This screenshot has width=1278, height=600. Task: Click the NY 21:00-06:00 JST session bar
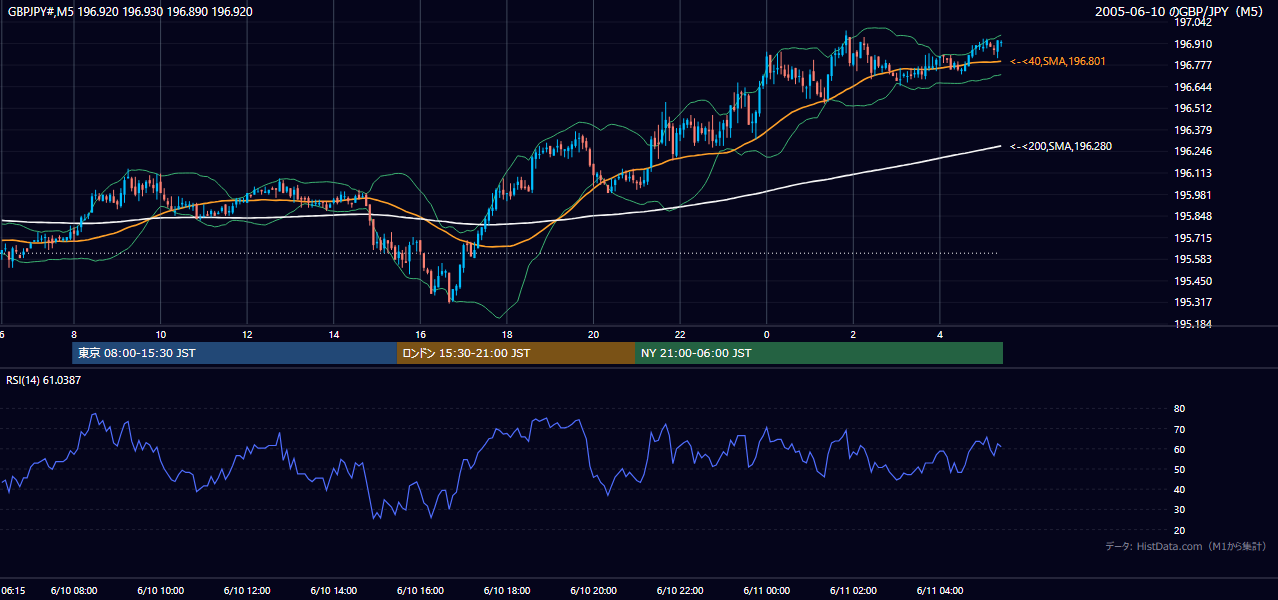point(819,353)
